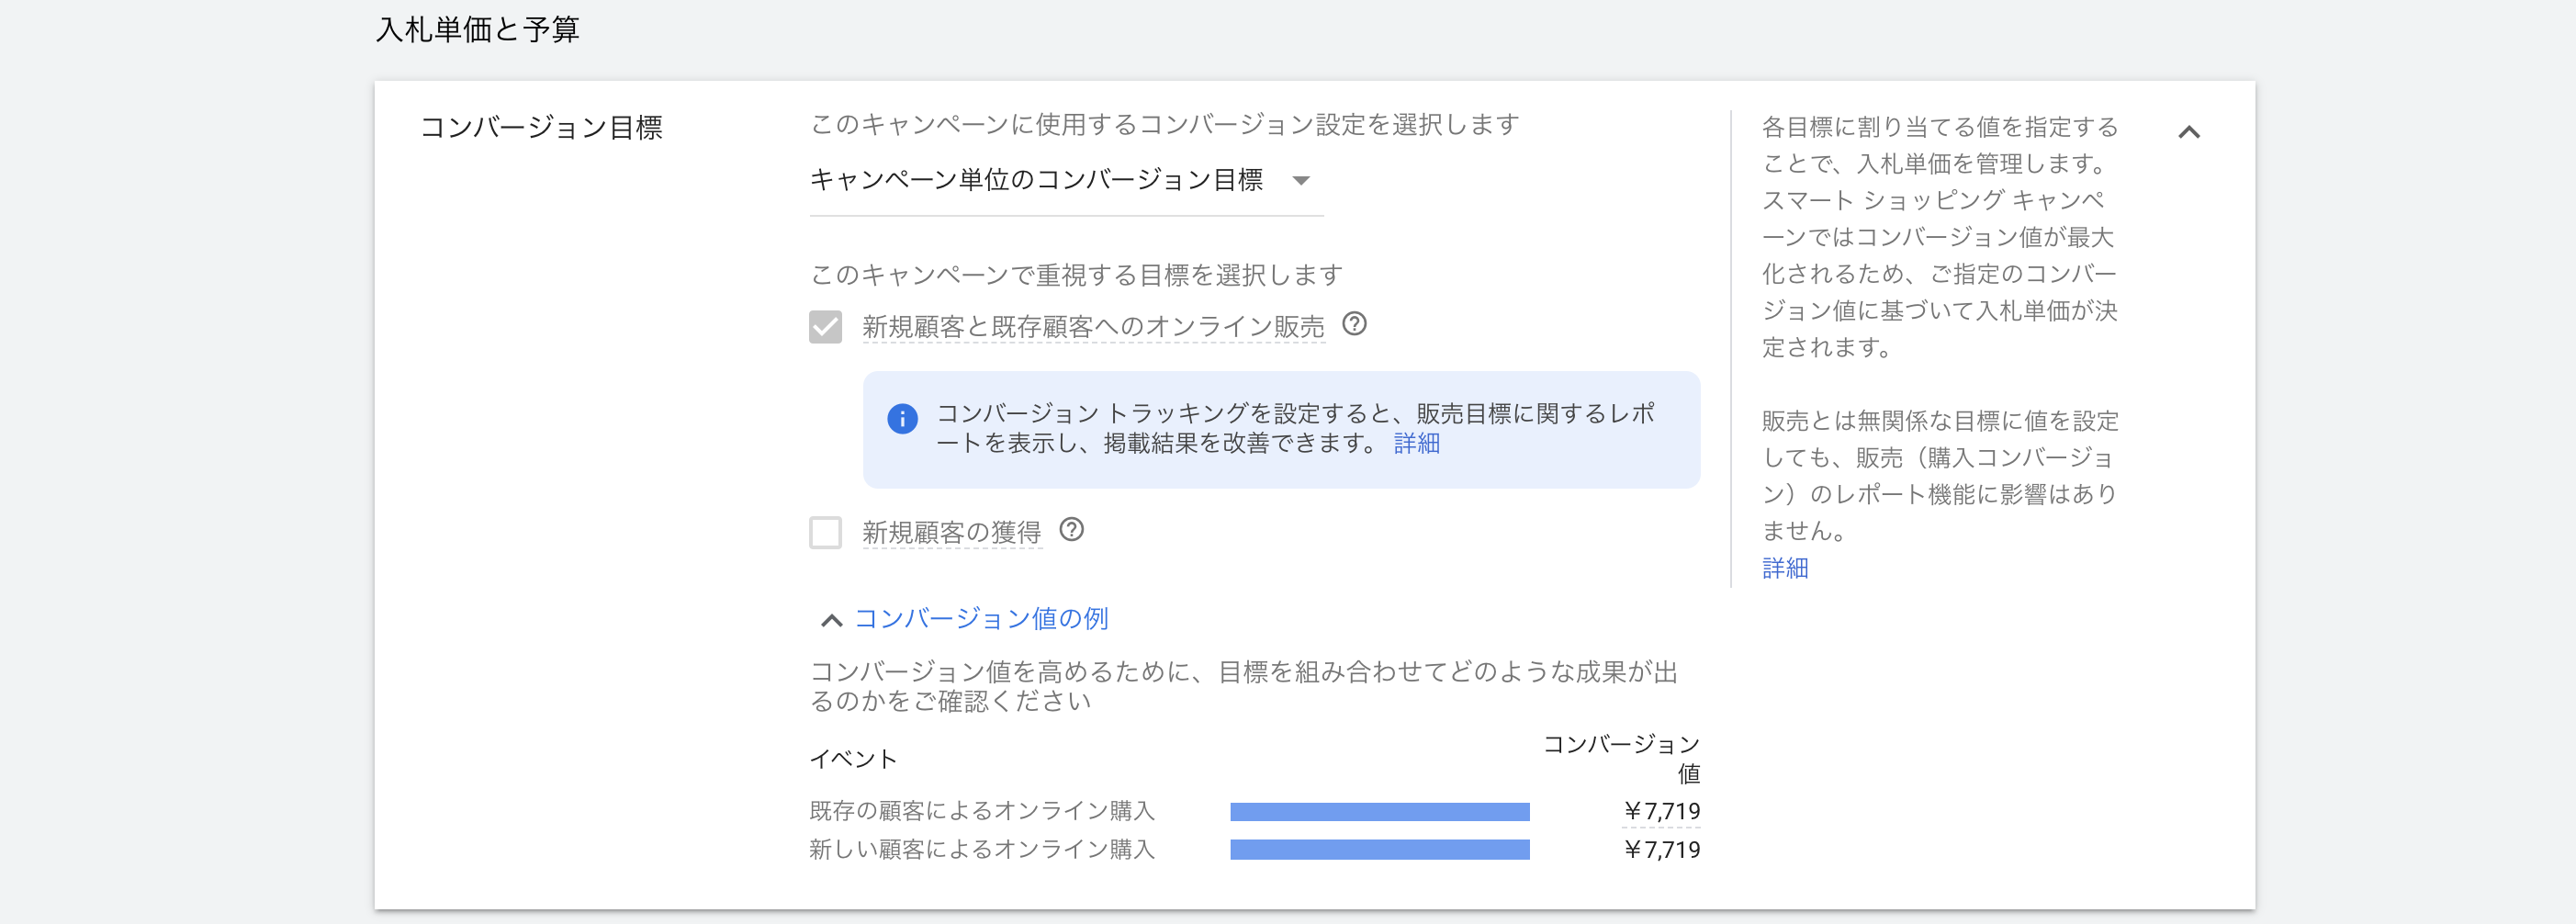The image size is (2576, 924).
Task: Click the 入札単価と予算 heading
Action: pyautogui.click(x=477, y=30)
